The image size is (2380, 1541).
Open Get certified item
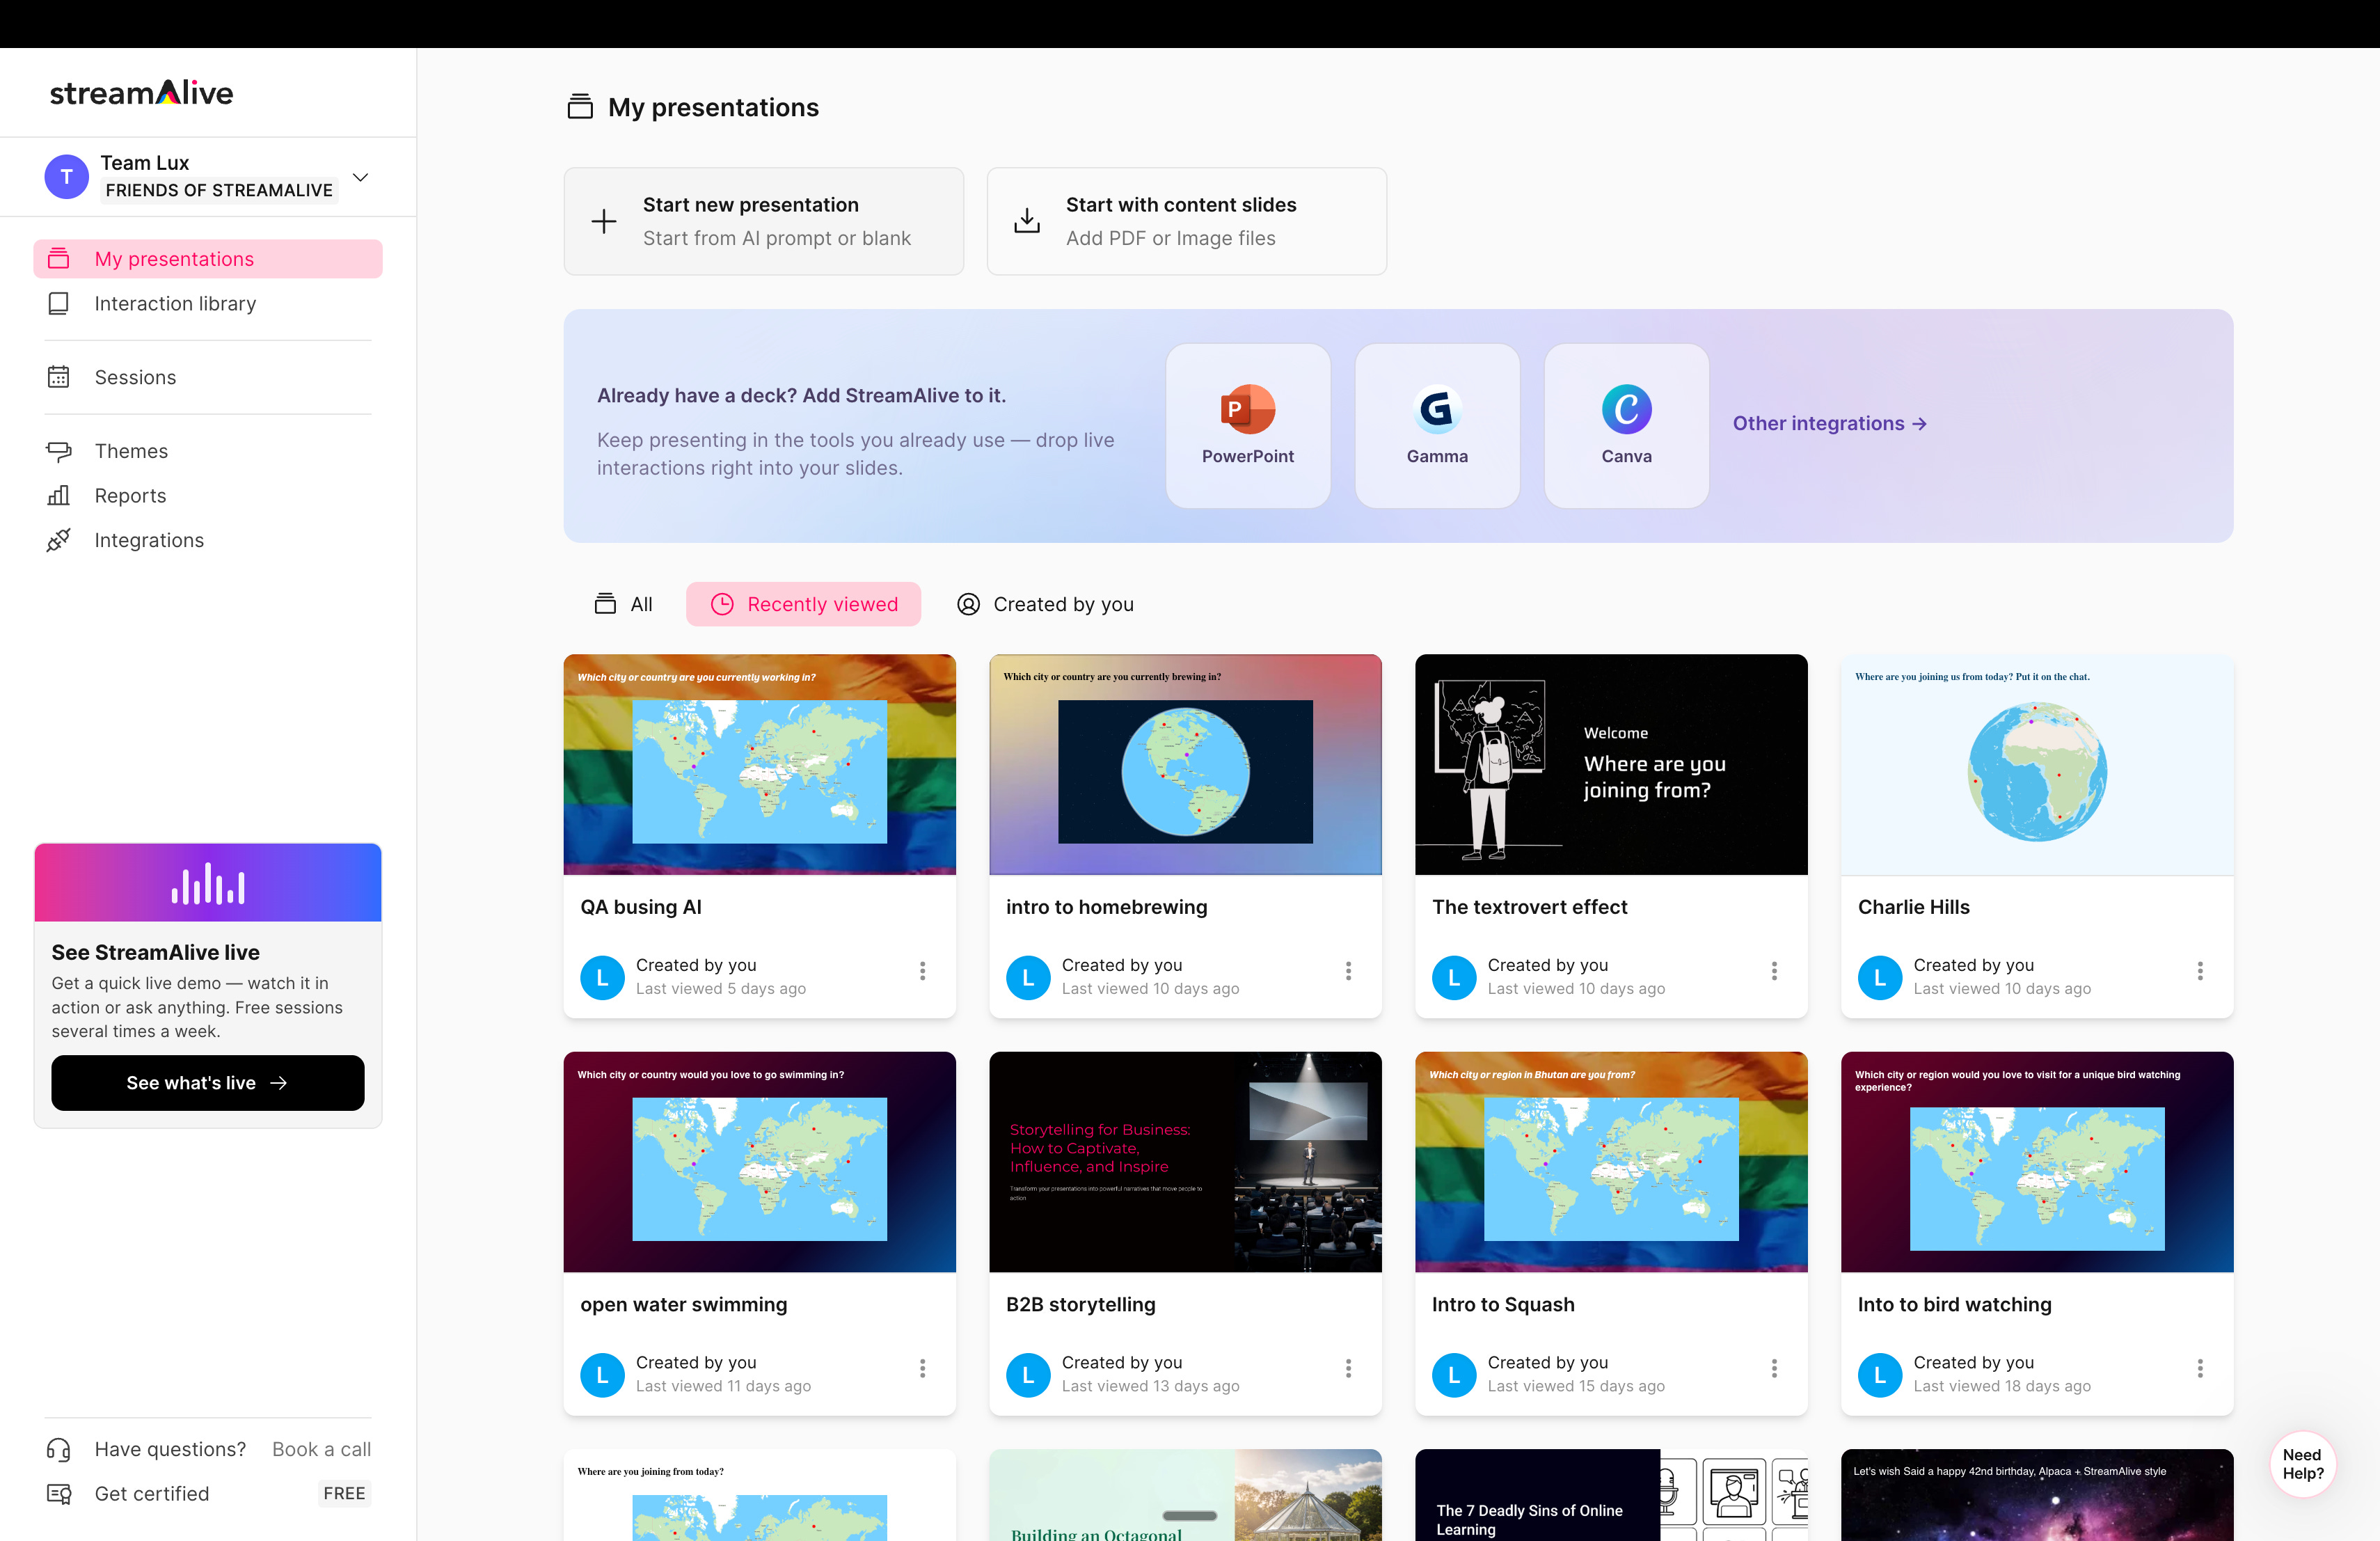pyautogui.click(x=208, y=1494)
